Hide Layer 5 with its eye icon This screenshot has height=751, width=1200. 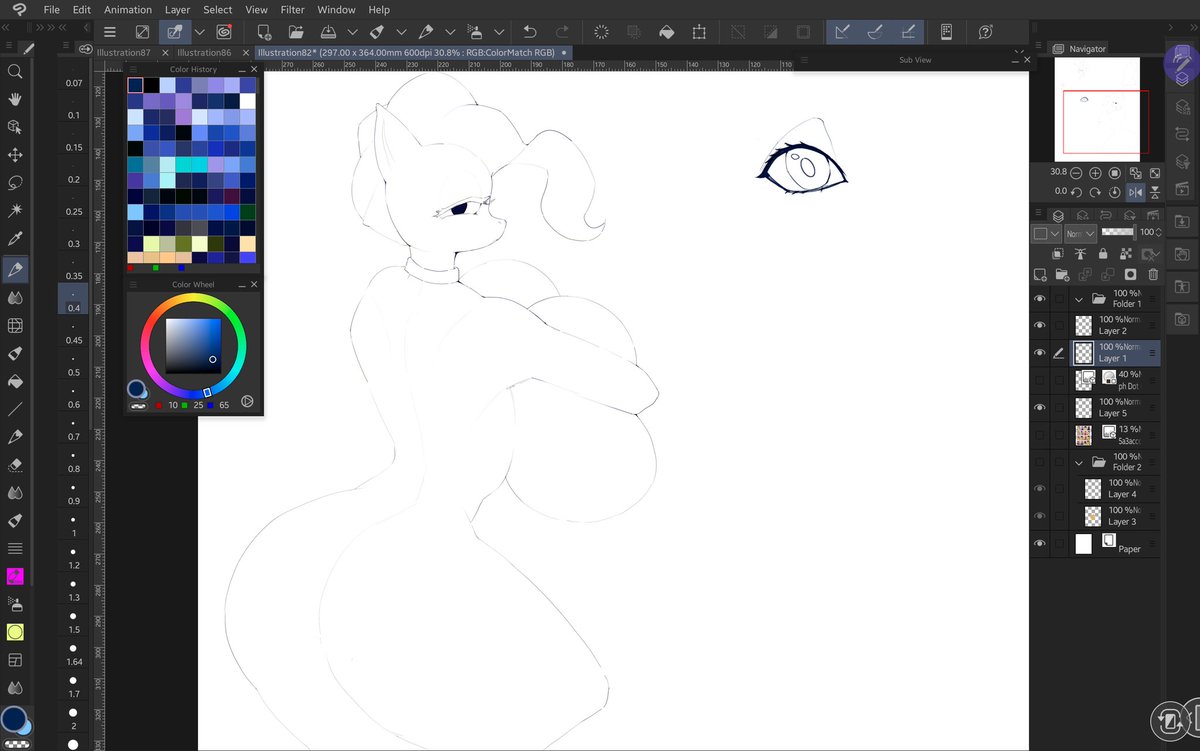click(x=1040, y=407)
